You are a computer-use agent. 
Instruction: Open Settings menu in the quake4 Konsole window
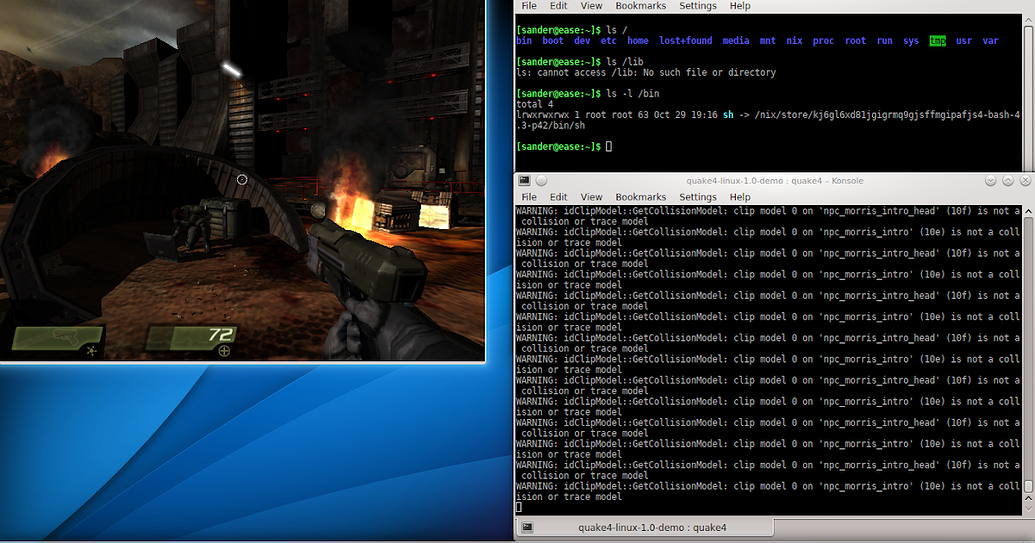pyautogui.click(x=698, y=197)
